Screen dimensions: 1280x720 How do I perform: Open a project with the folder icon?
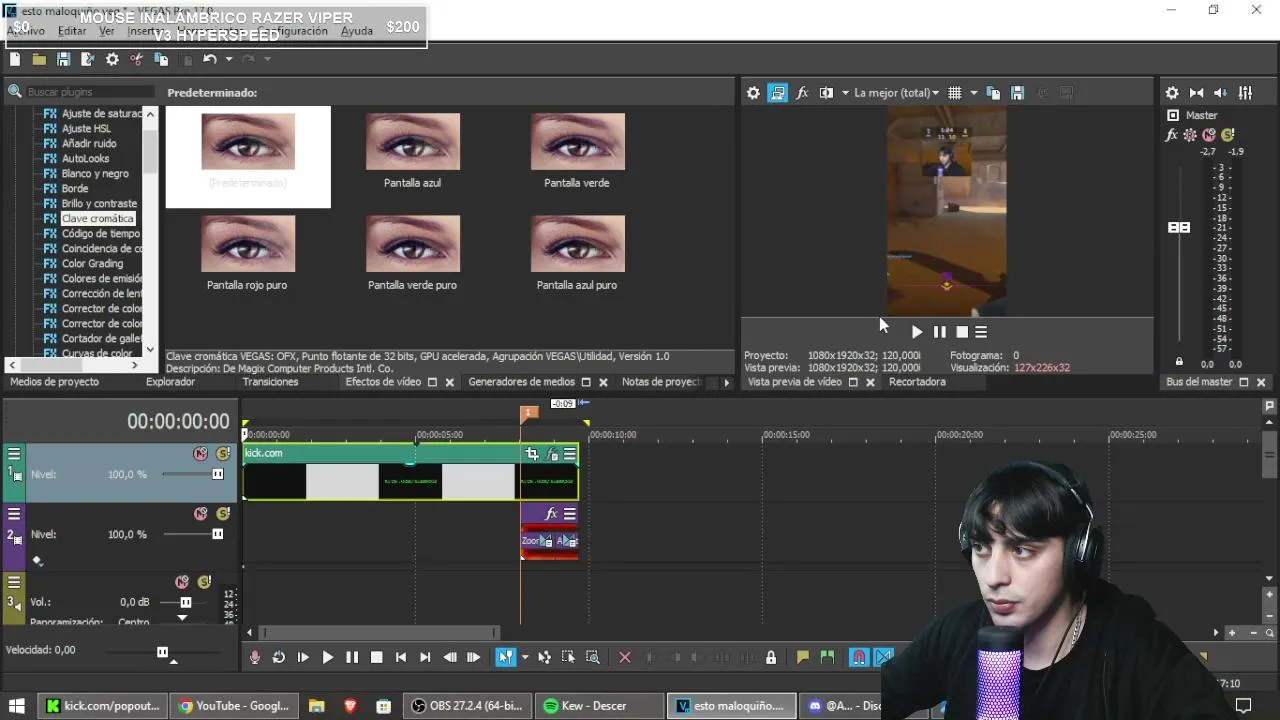[x=39, y=60]
